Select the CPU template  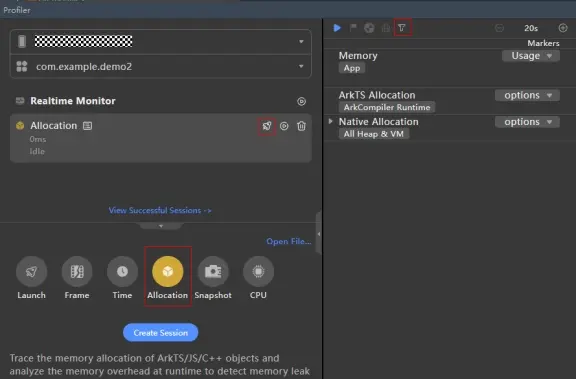pyautogui.click(x=258, y=278)
